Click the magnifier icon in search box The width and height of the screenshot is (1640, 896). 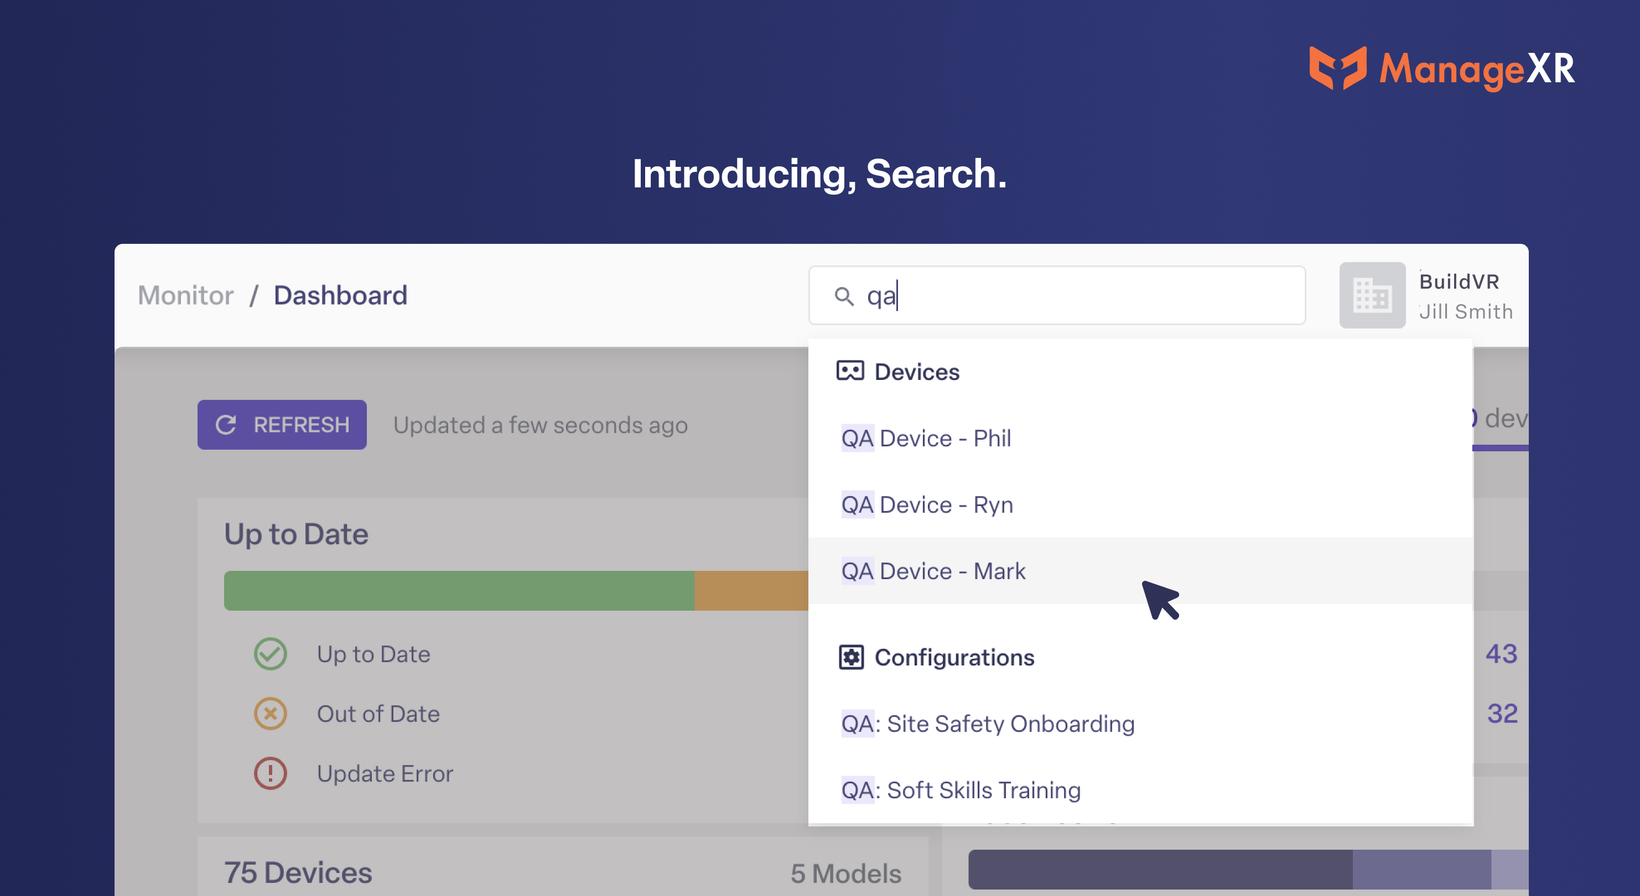click(x=844, y=296)
